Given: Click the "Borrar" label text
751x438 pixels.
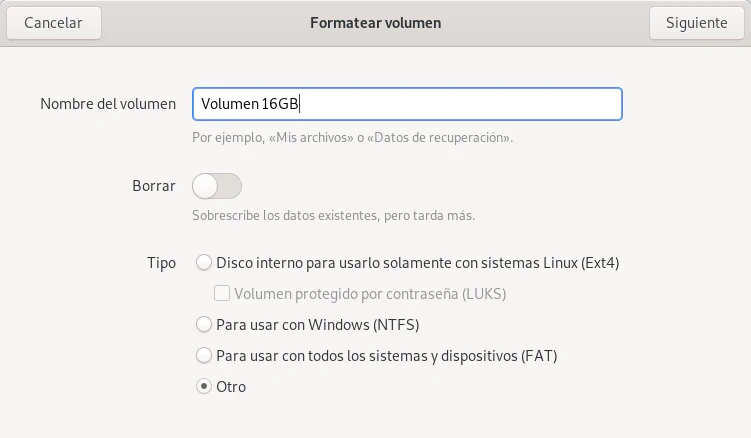Looking at the screenshot, I should click(x=154, y=186).
